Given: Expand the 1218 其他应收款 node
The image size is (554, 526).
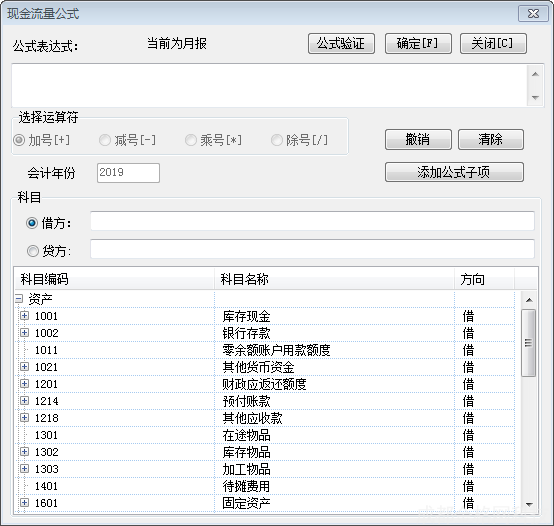Looking at the screenshot, I should pos(24,418).
